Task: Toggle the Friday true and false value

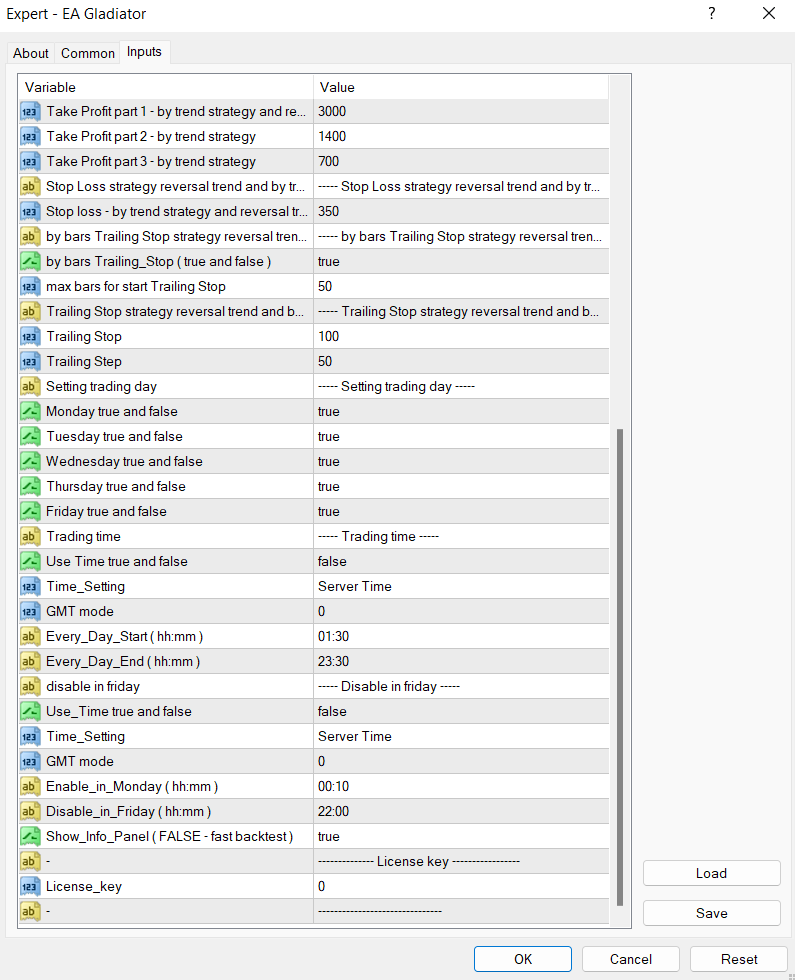Action: (x=460, y=511)
